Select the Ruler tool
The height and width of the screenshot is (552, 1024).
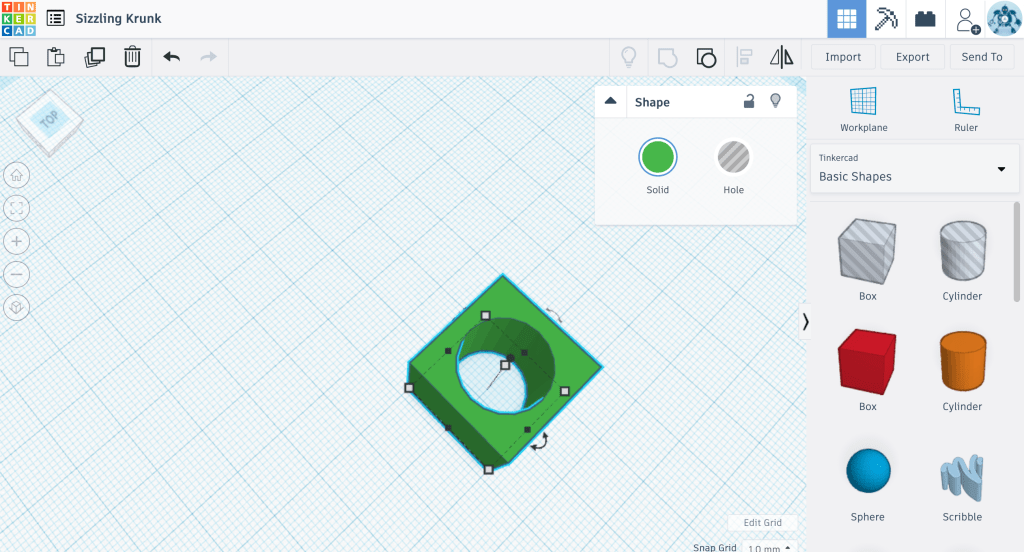point(965,108)
